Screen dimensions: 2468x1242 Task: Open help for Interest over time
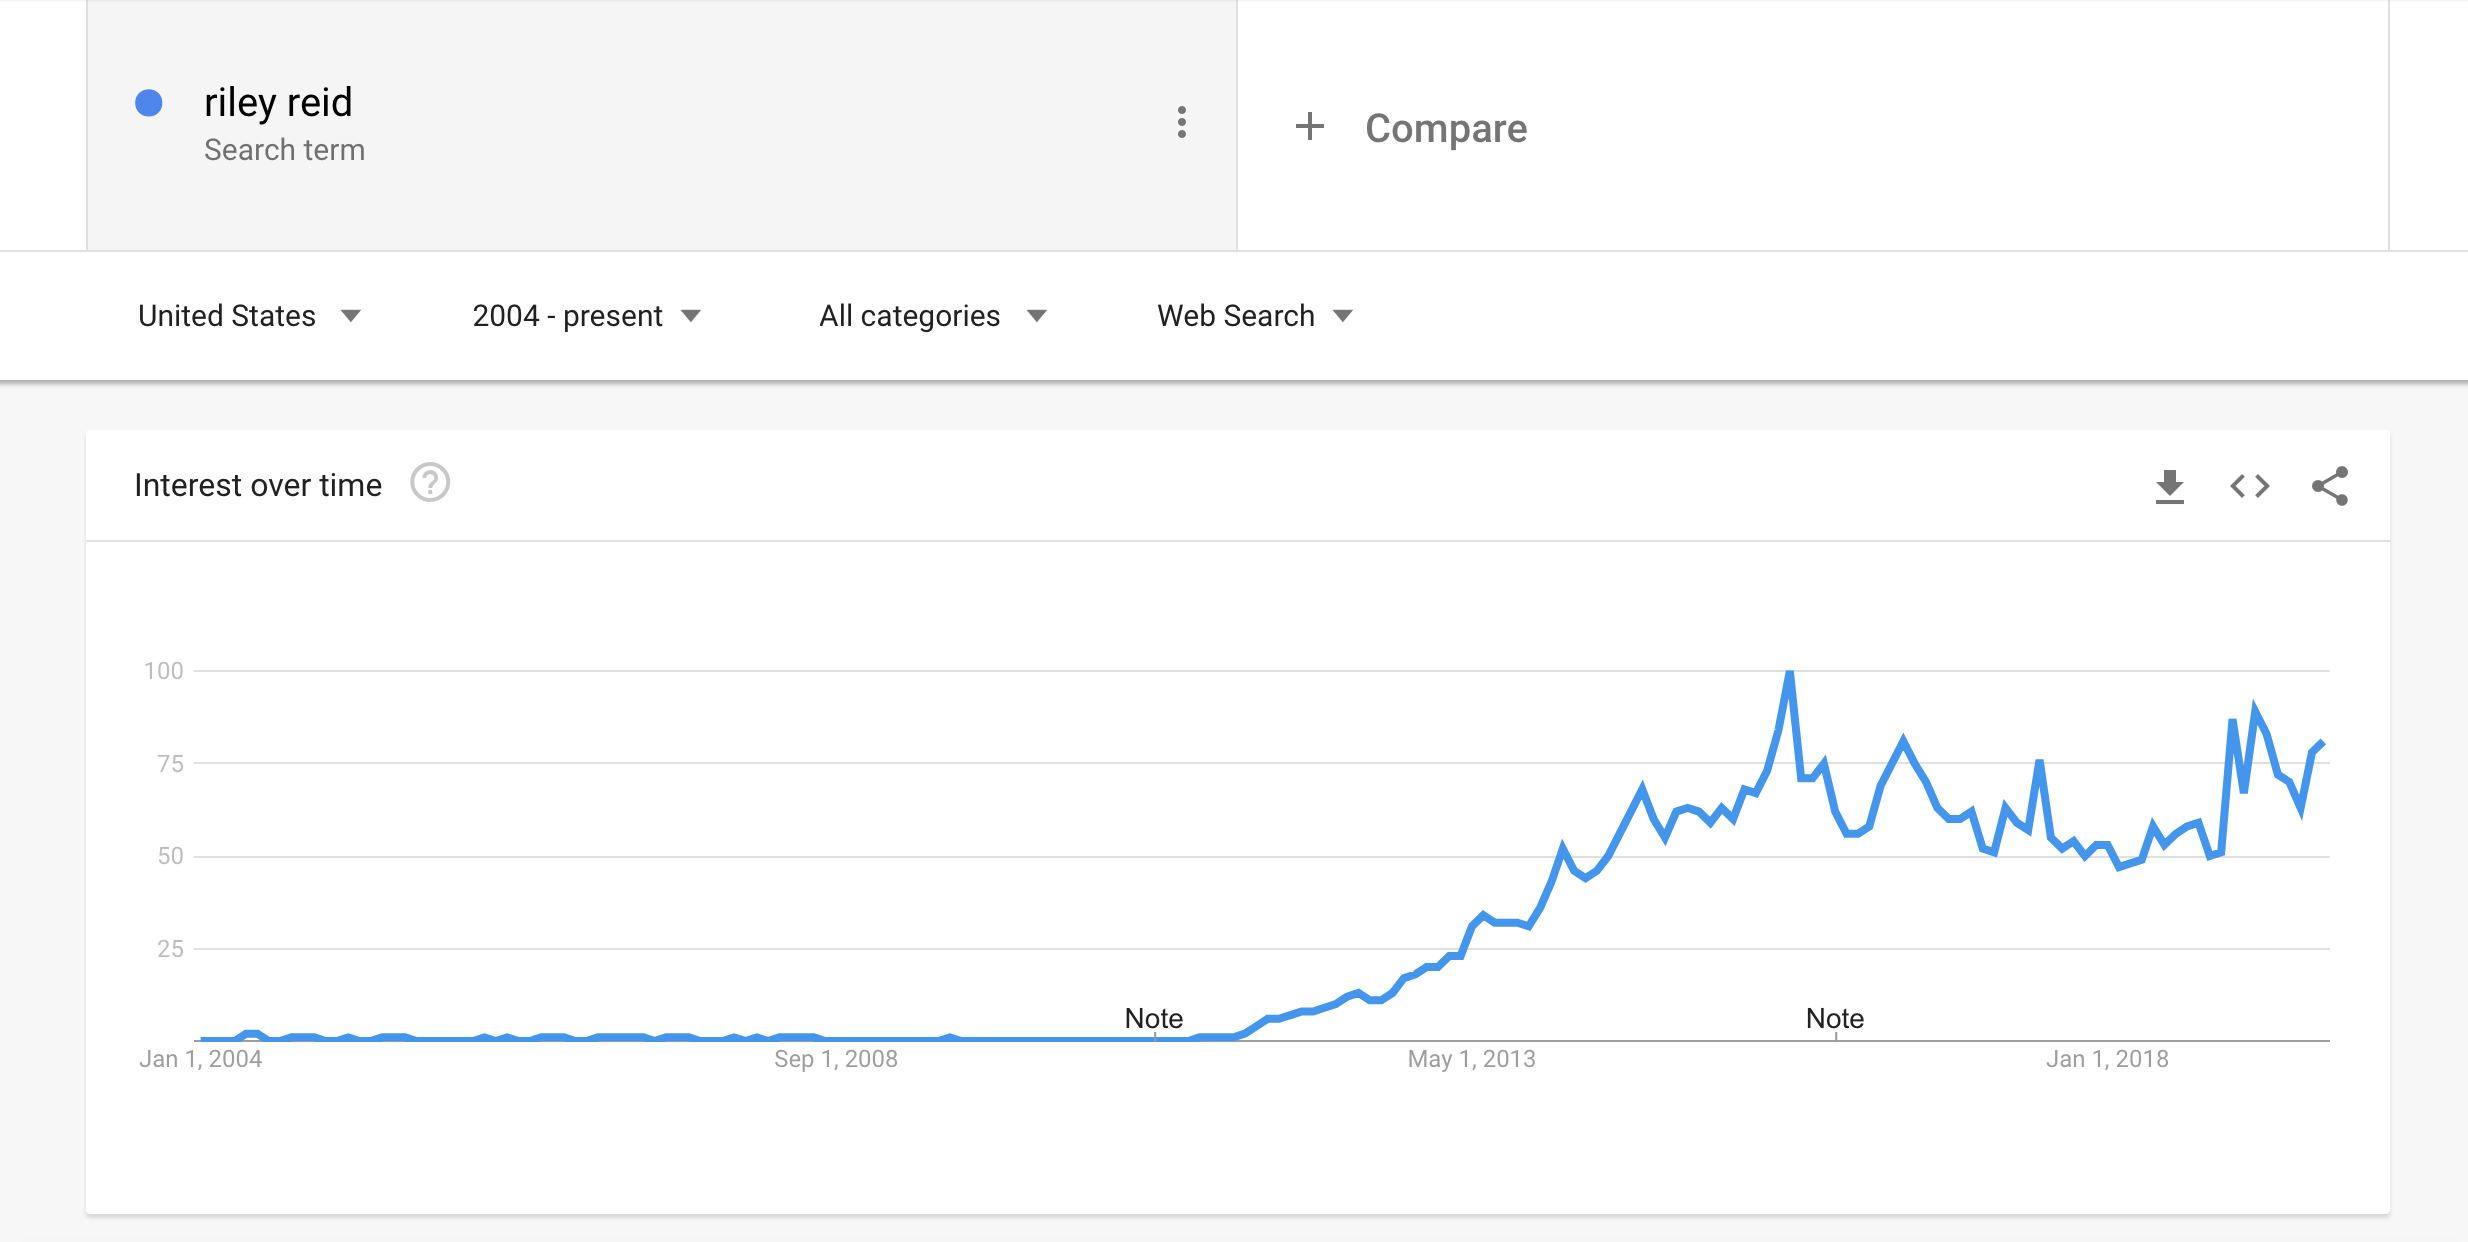coord(430,484)
